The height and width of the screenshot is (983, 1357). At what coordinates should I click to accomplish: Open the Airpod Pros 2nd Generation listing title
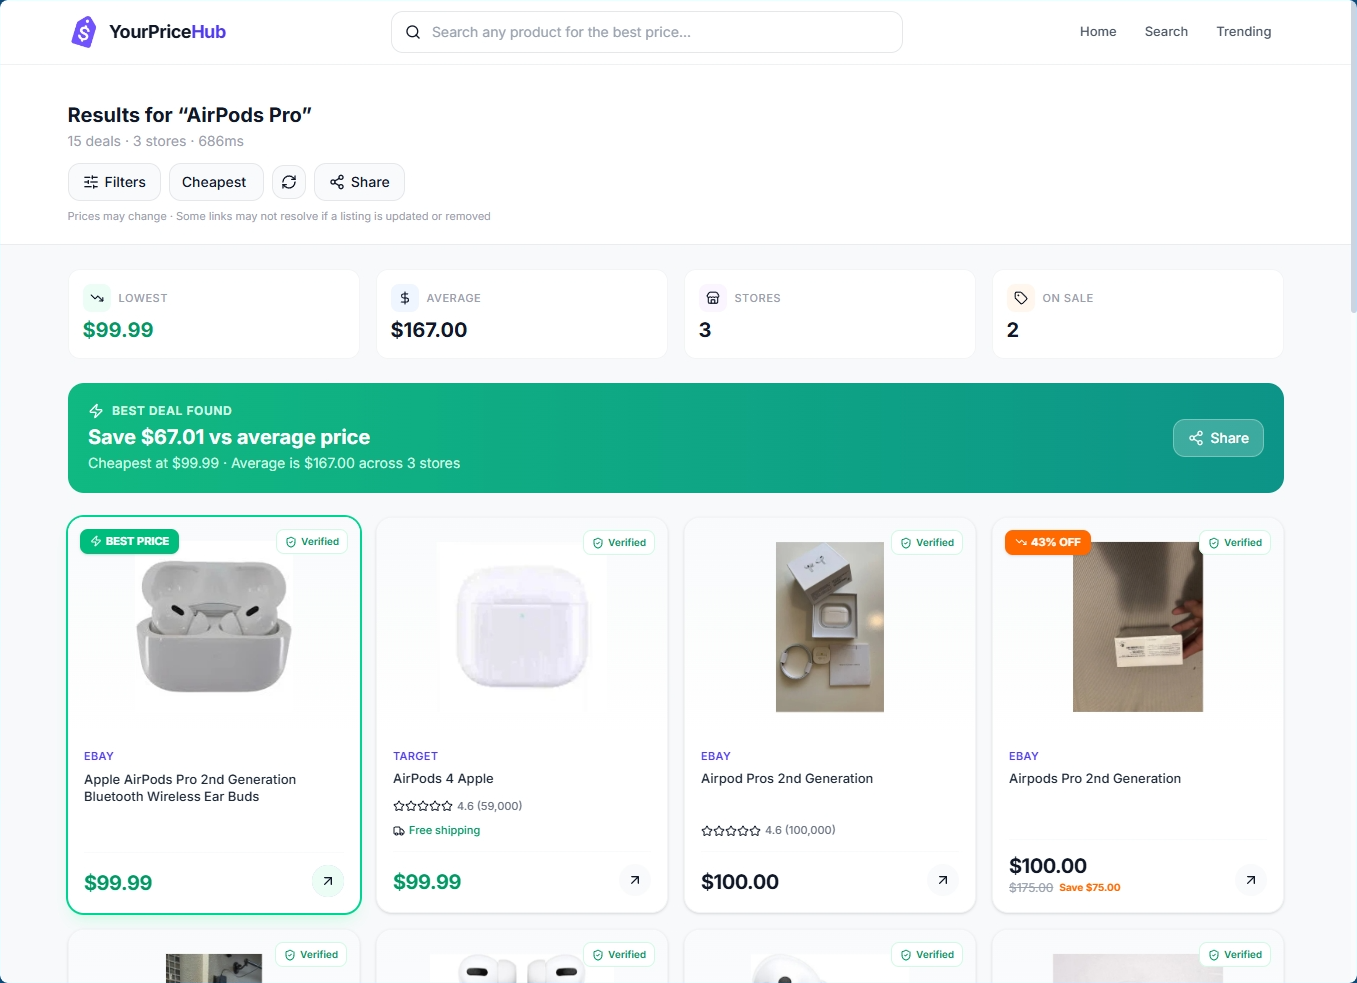point(787,778)
